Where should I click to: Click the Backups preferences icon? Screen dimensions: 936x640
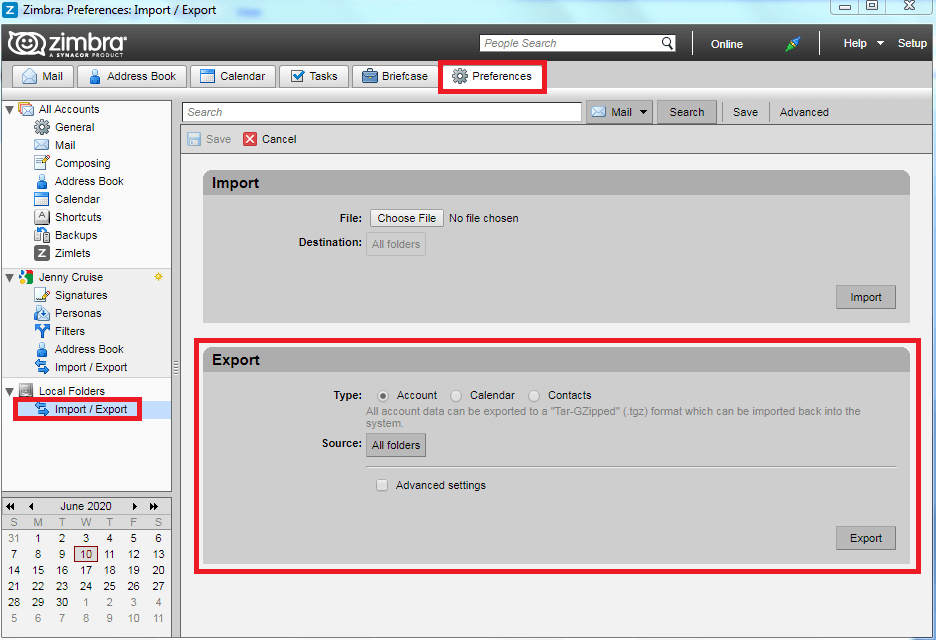(x=42, y=235)
